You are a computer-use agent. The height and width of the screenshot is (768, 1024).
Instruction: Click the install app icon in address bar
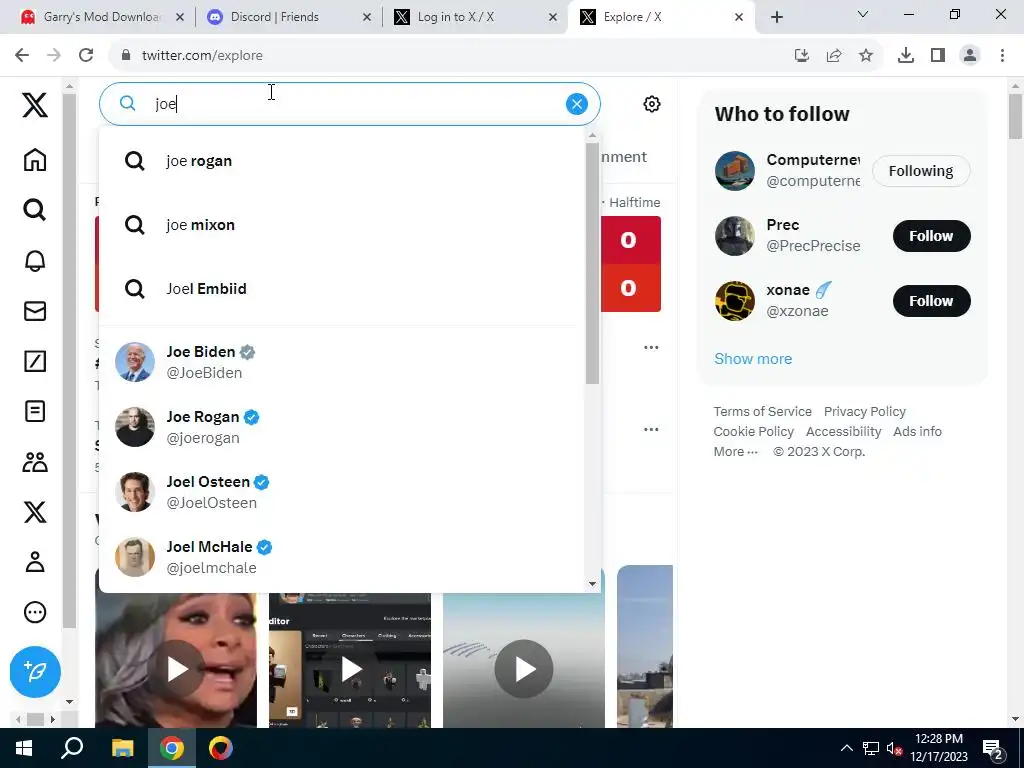click(x=802, y=56)
